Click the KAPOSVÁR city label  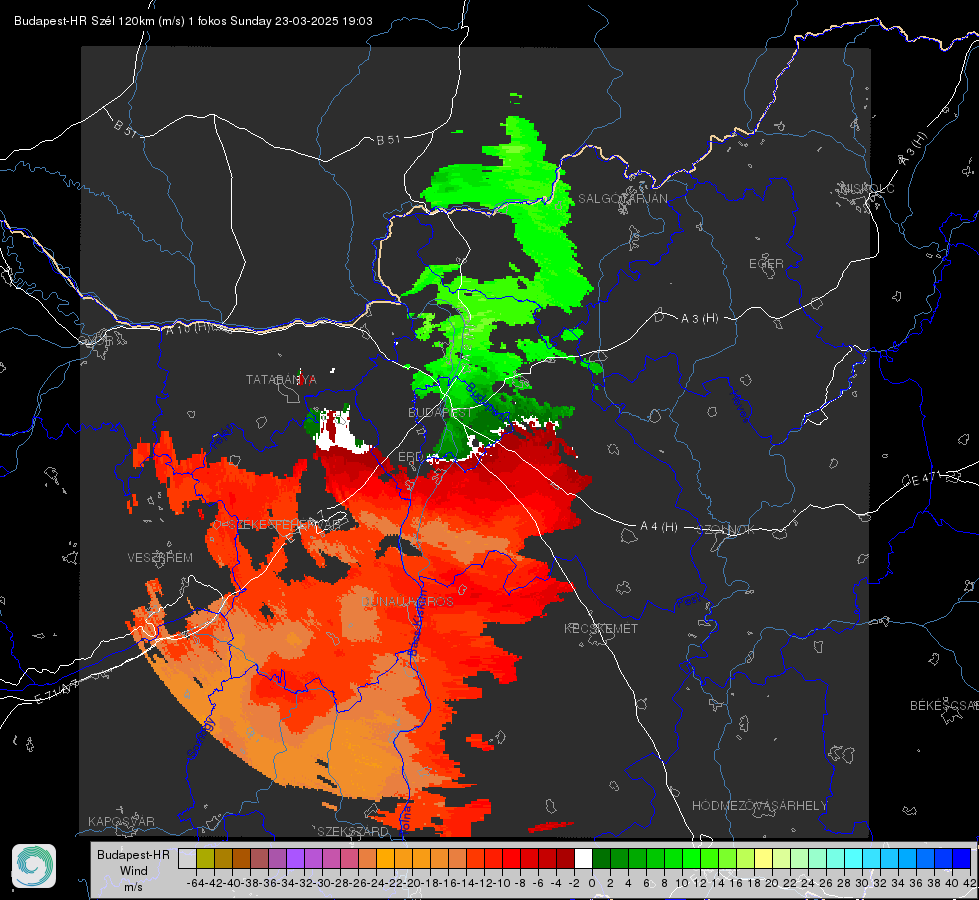pyautogui.click(x=121, y=821)
